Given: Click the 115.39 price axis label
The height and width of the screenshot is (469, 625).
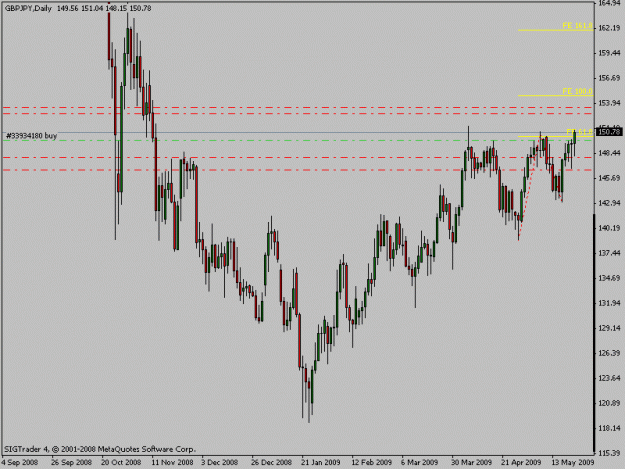Looking at the screenshot, I should click(609, 453).
